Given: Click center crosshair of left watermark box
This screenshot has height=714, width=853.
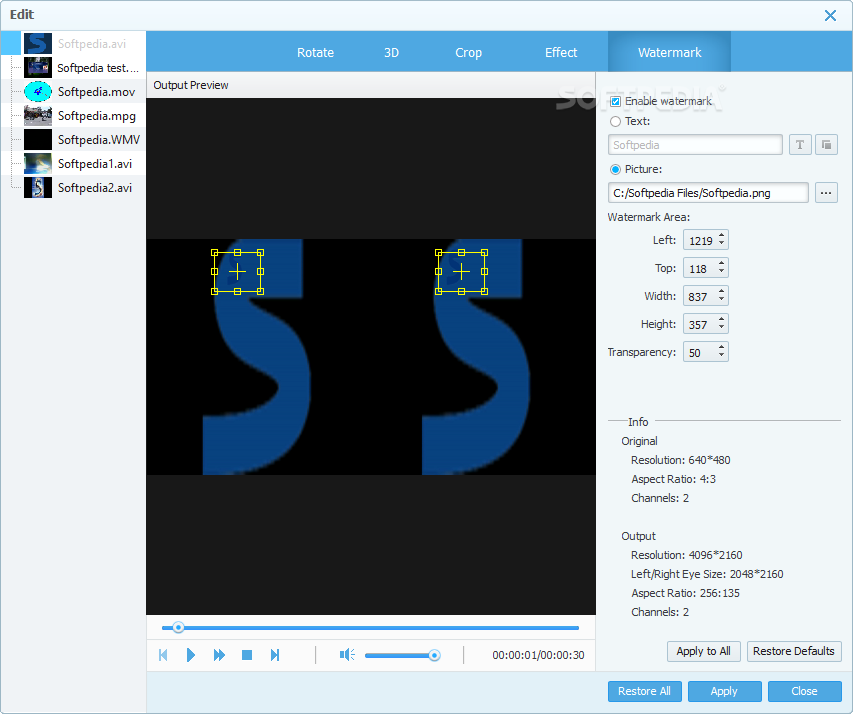Looking at the screenshot, I should [x=238, y=272].
